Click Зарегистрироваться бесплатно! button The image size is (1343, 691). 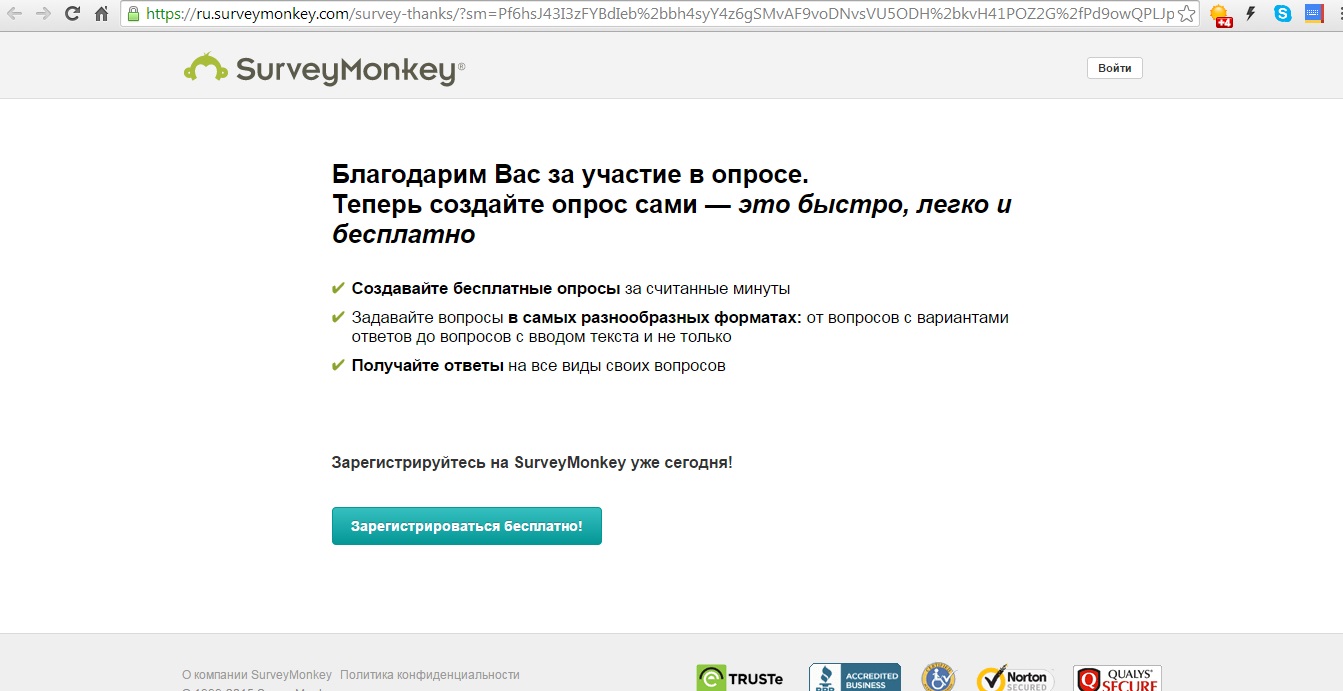pyautogui.click(x=467, y=526)
